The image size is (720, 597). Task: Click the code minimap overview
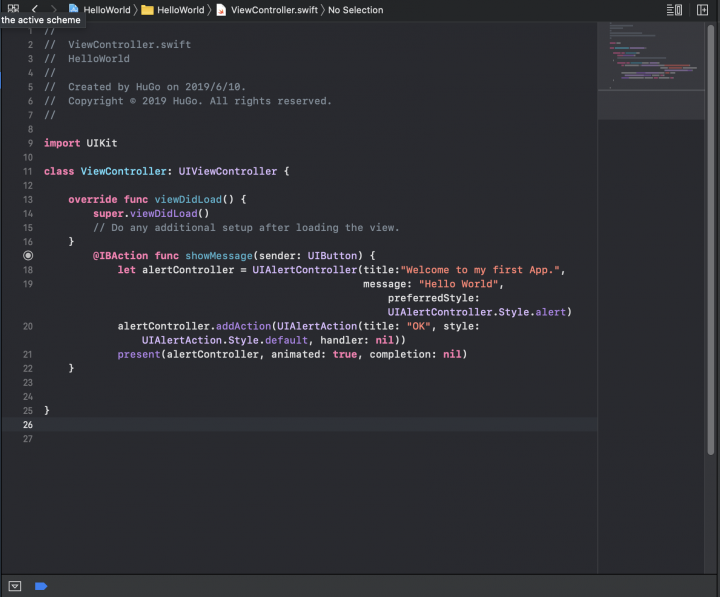point(651,71)
